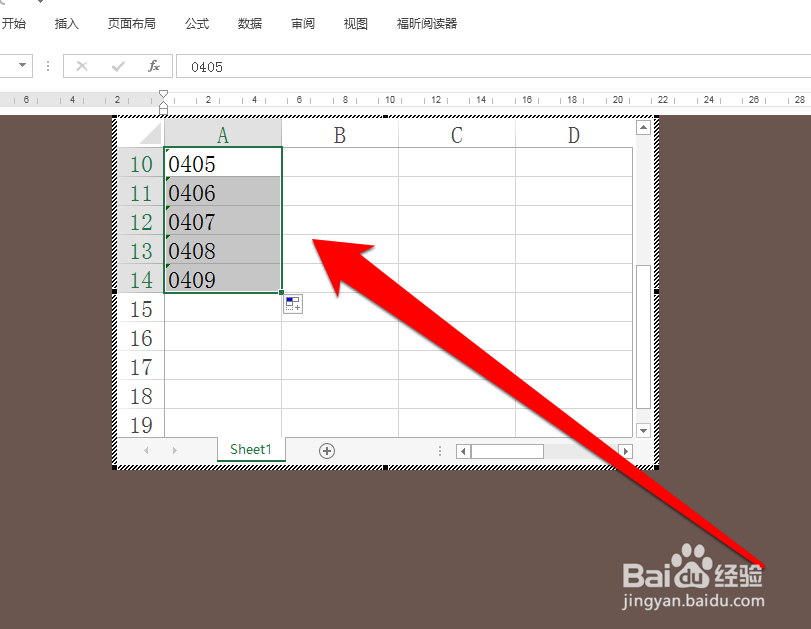Open the 福昕阅读器 tab
811x629 pixels.
tap(427, 23)
